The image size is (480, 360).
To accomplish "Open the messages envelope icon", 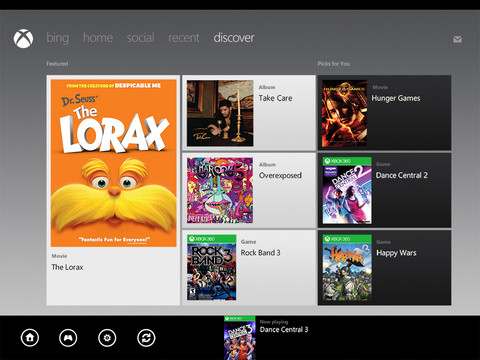I will pyautogui.click(x=457, y=39).
